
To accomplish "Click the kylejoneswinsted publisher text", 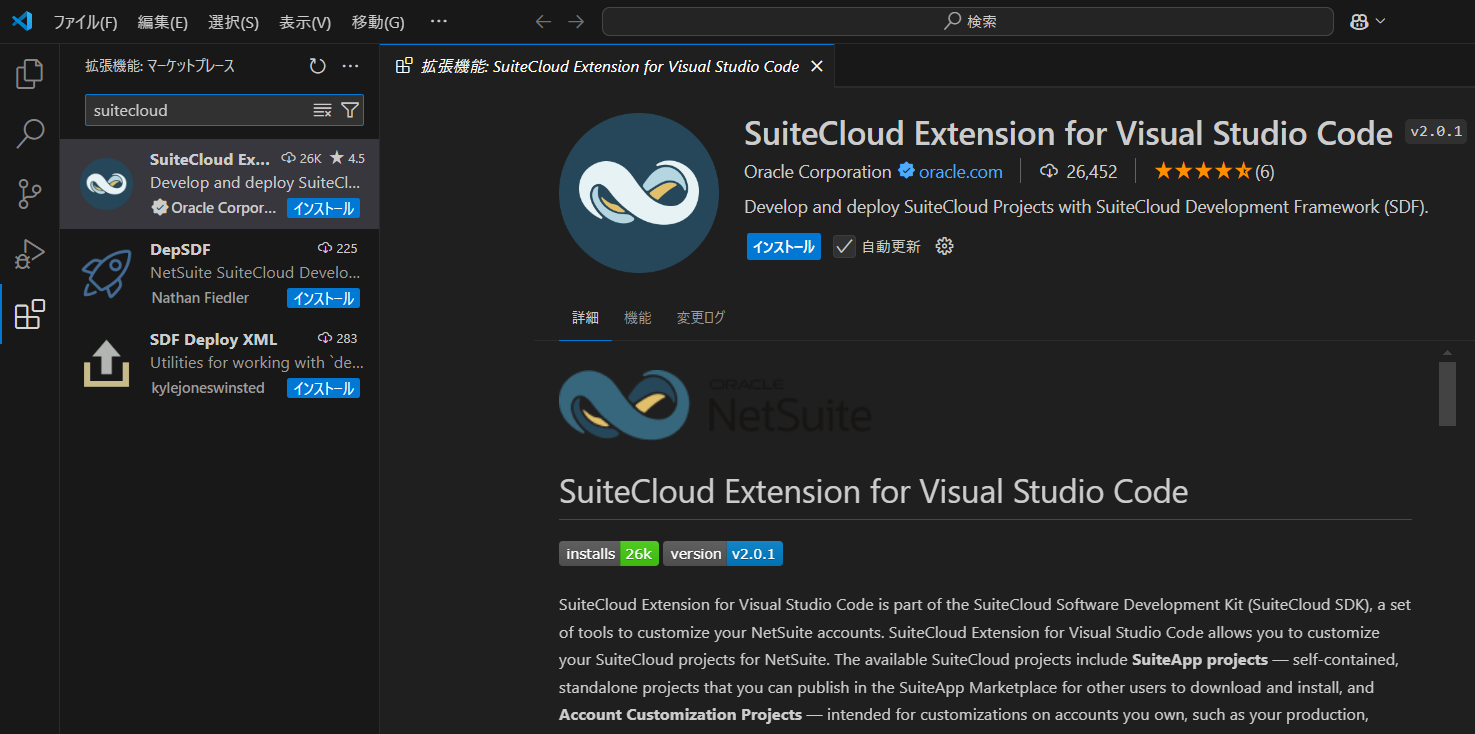I will 208,388.
